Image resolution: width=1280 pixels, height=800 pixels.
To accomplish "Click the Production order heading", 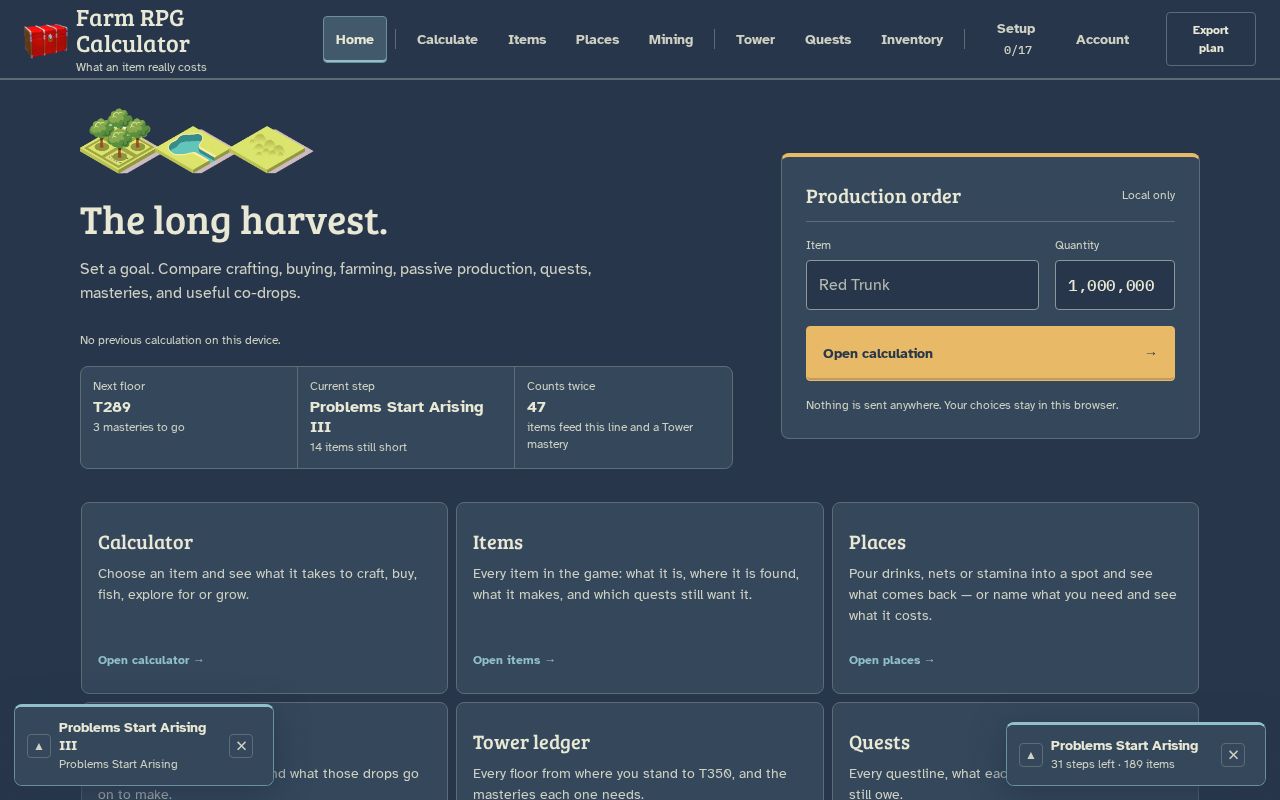I will (883, 196).
